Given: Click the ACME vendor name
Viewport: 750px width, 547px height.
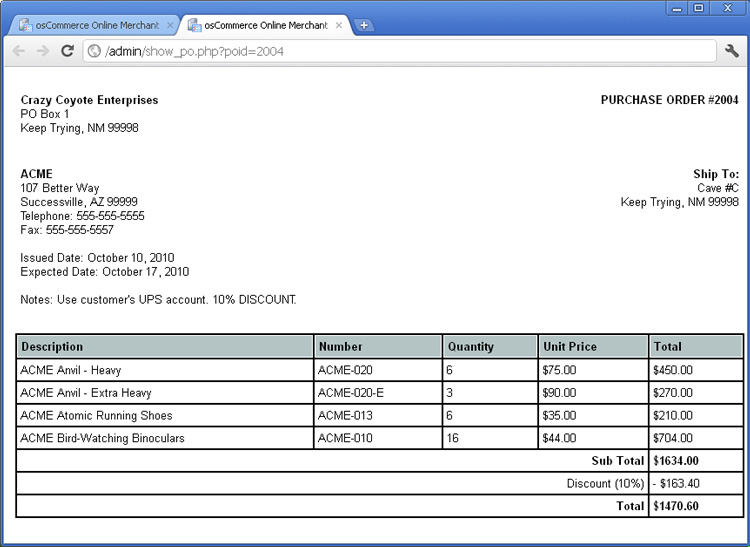Looking at the screenshot, I should [x=36, y=174].
